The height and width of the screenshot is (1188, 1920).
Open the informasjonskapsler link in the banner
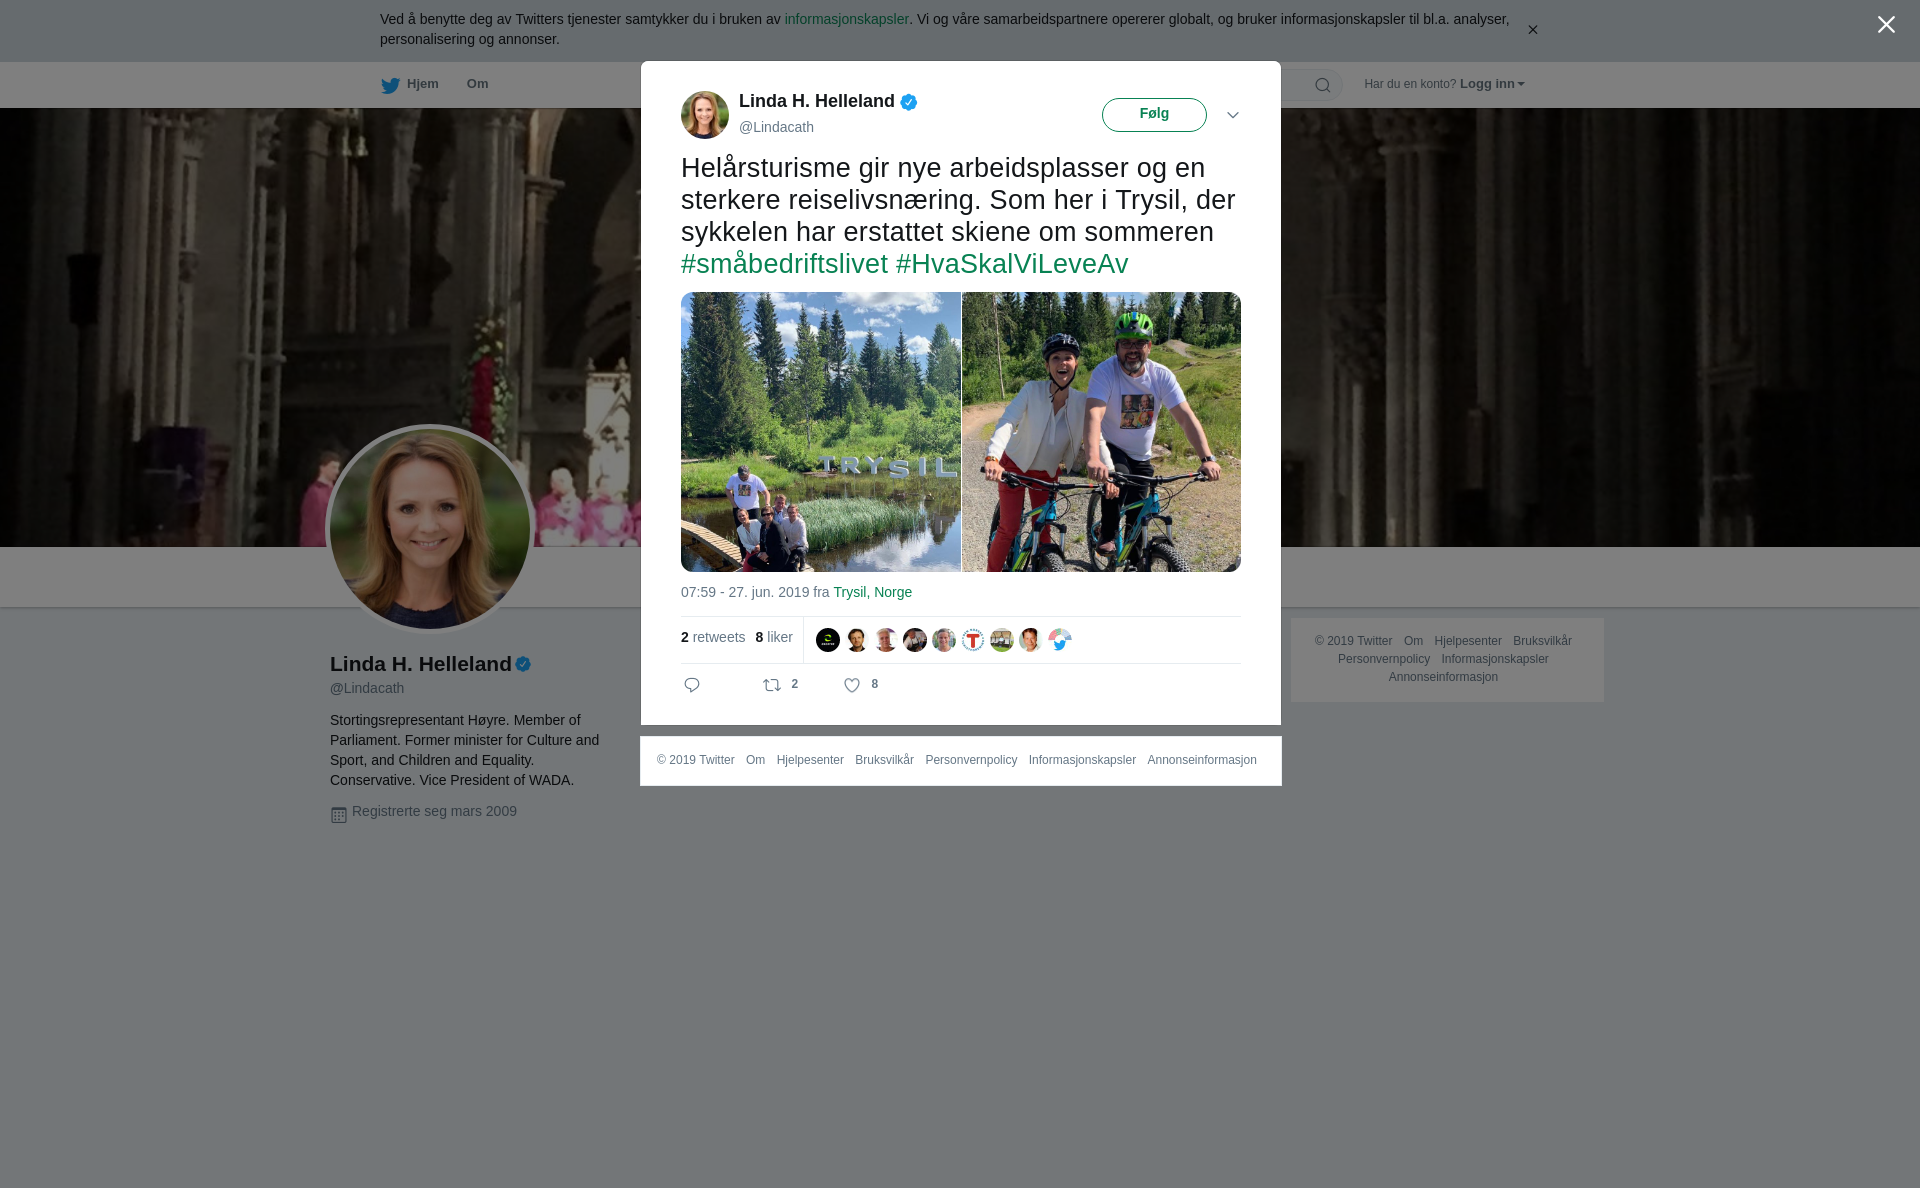(x=846, y=19)
